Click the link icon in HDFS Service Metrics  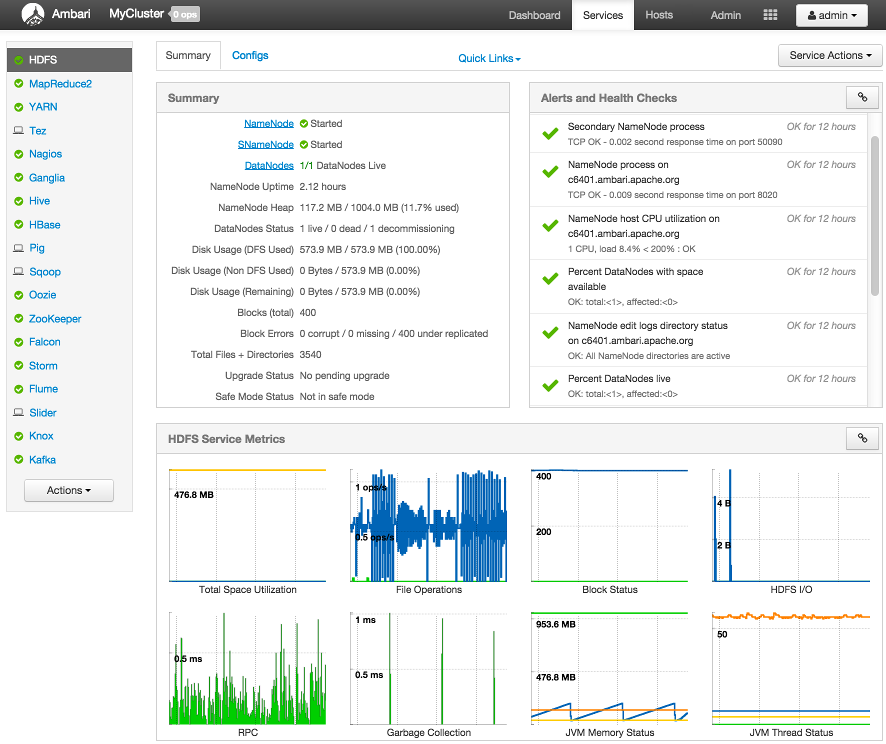[x=862, y=438]
